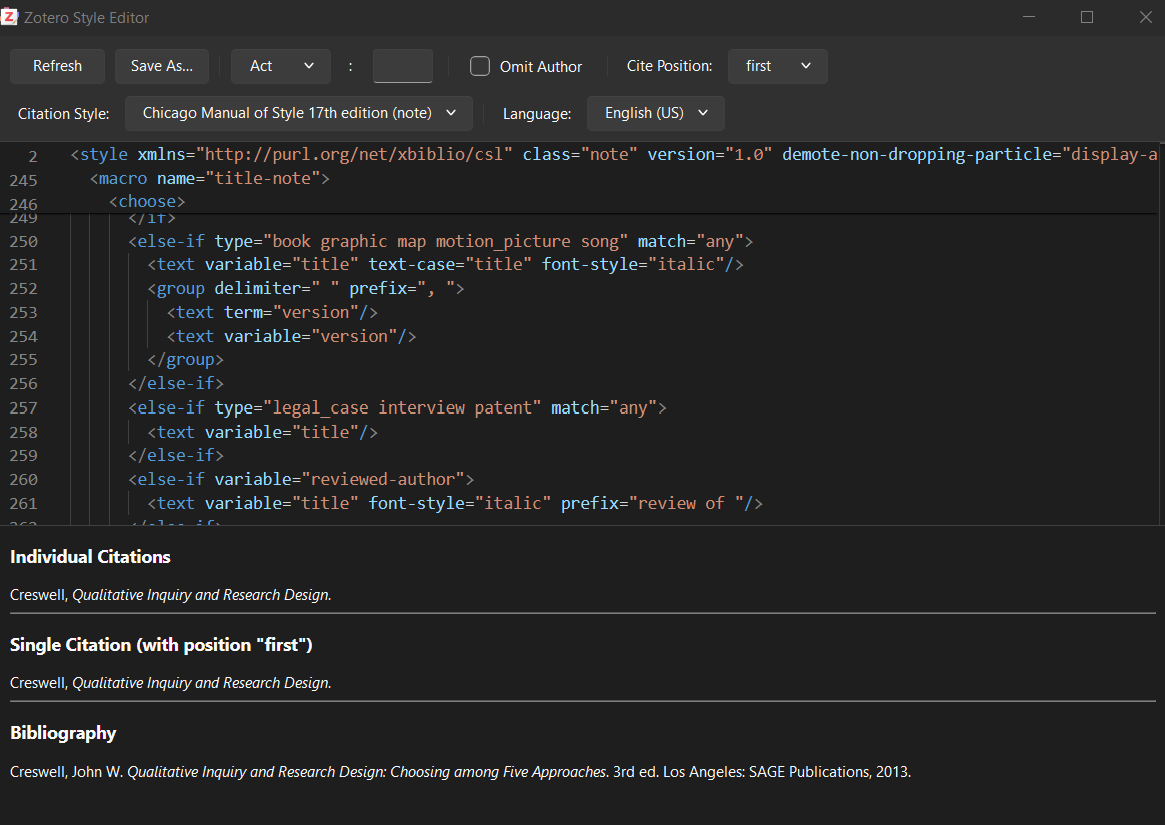Close the Zotero Style Editor window

1146,16
